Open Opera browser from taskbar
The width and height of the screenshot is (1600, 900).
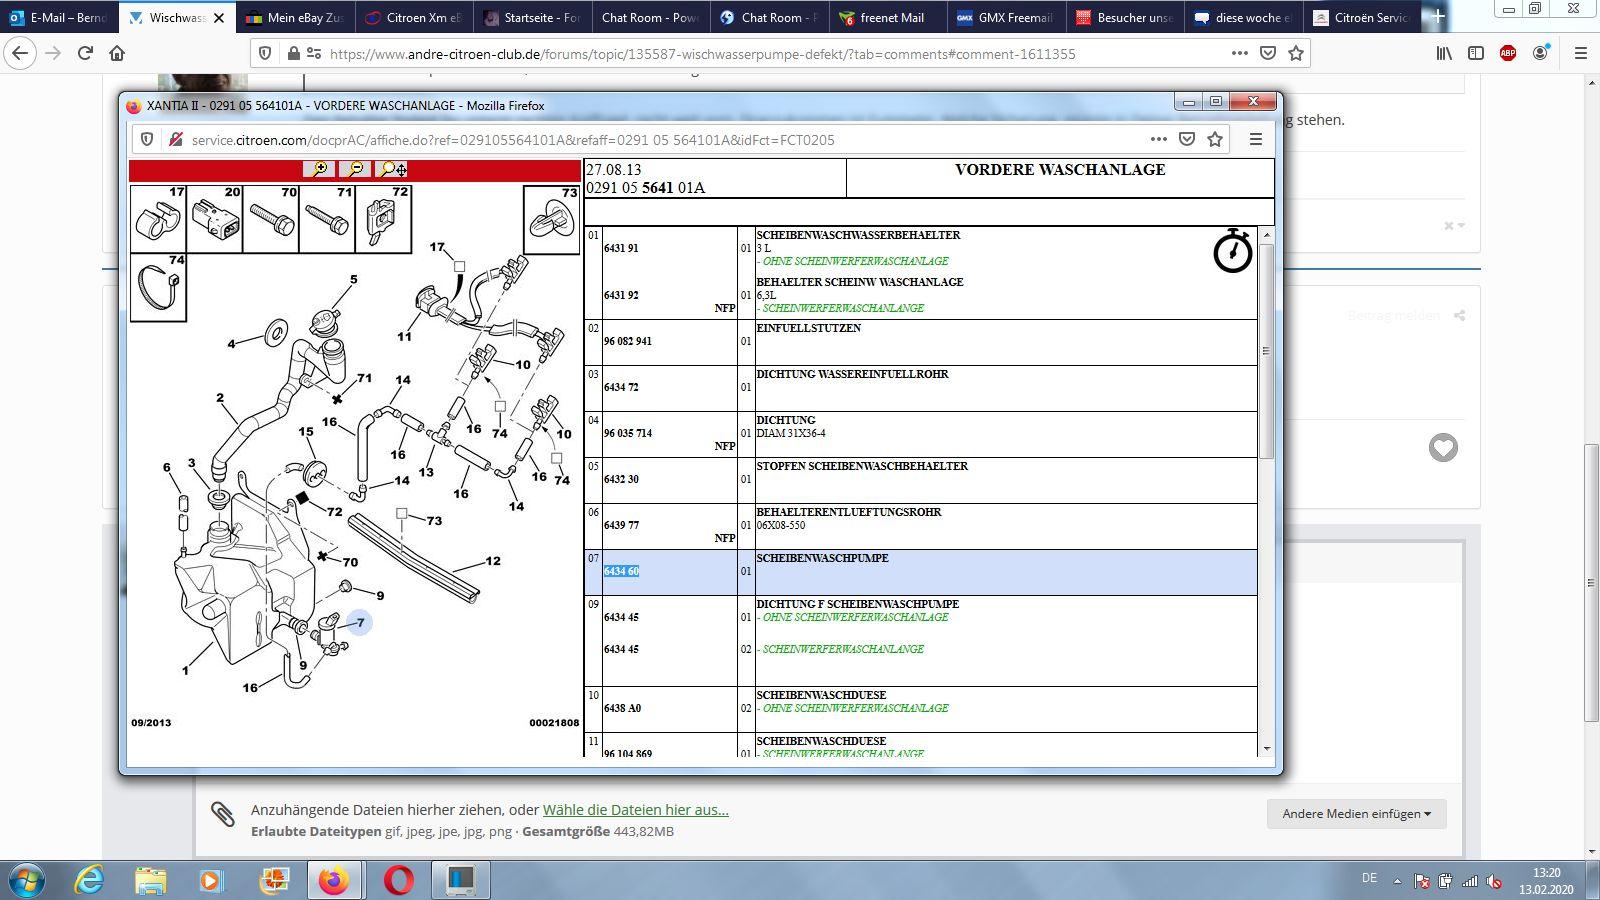click(398, 880)
